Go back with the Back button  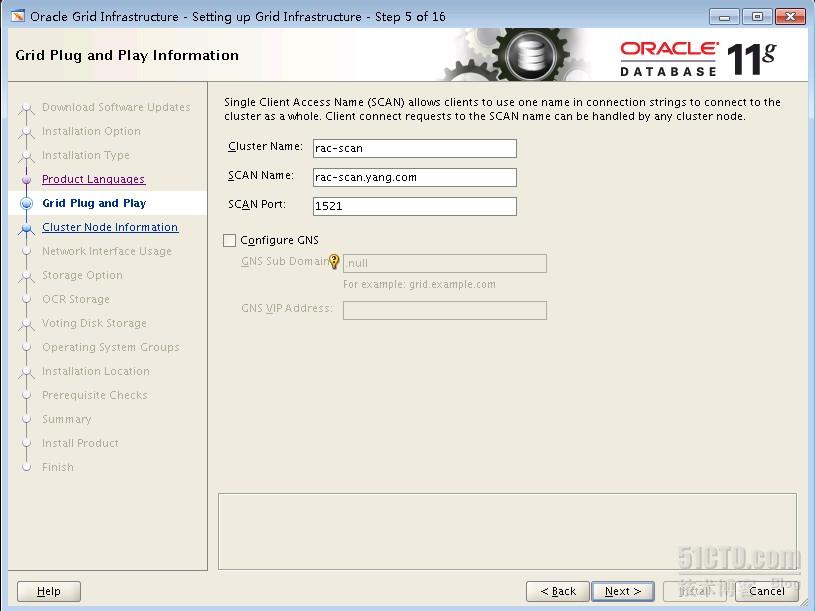click(558, 591)
